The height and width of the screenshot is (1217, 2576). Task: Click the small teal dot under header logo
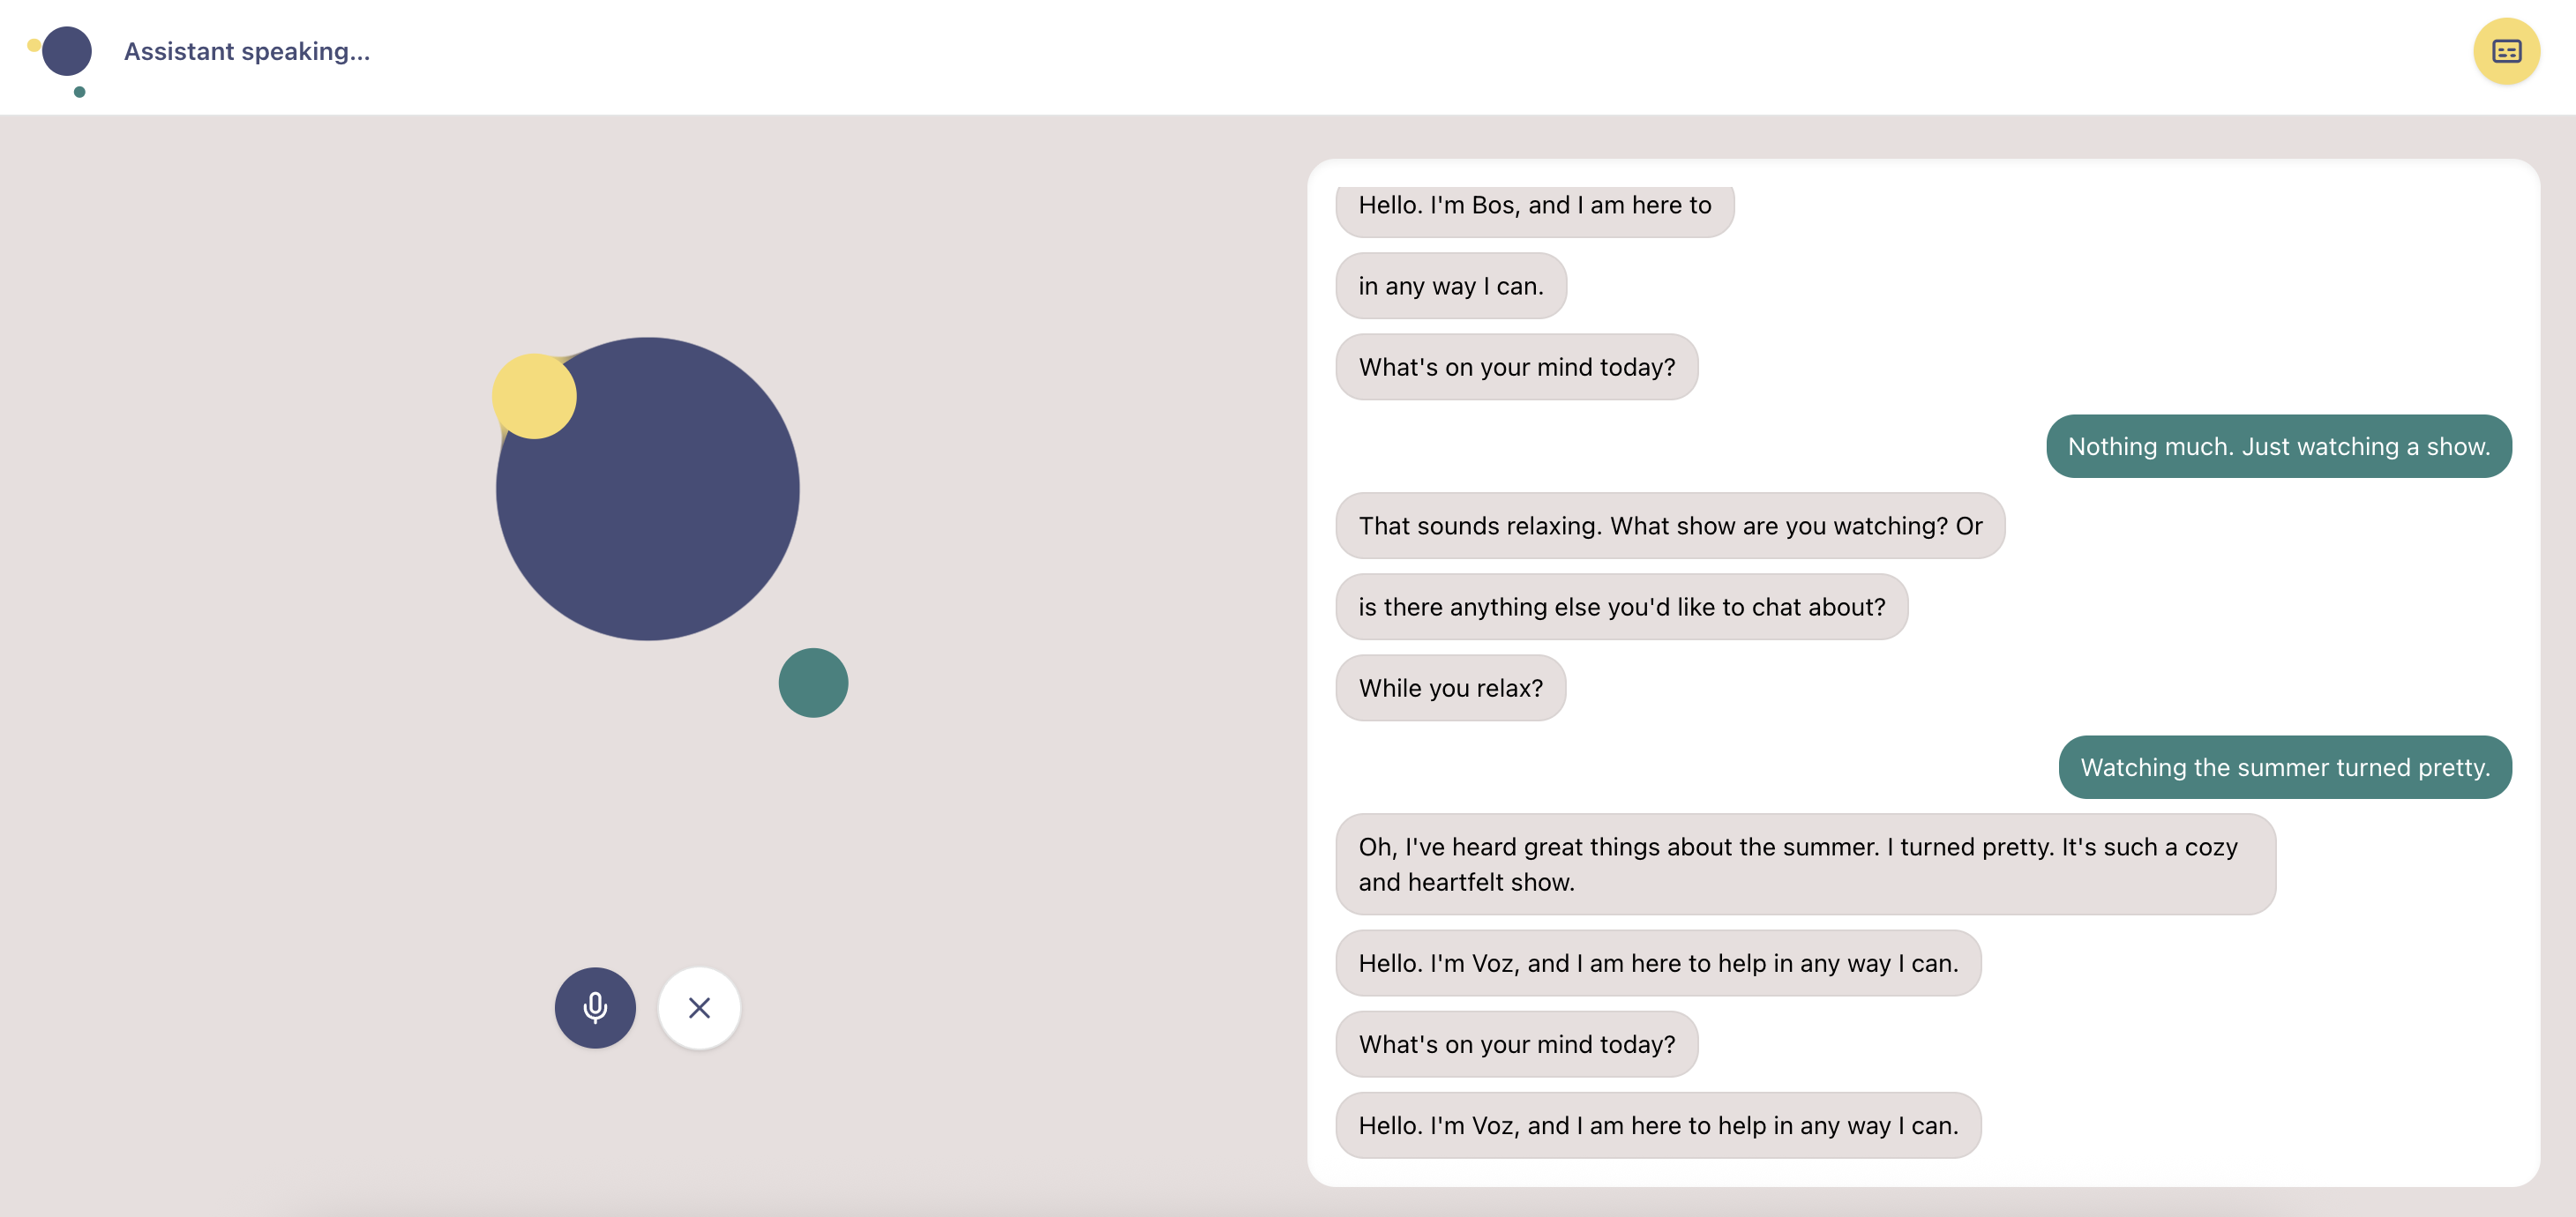(80, 92)
